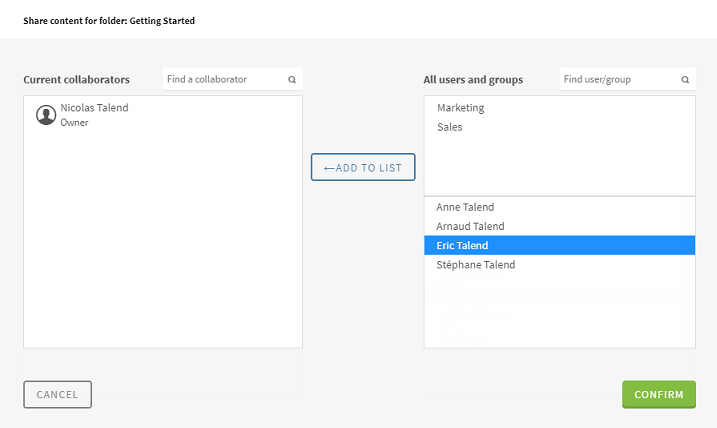Click the Share content dialog title

click(x=109, y=19)
